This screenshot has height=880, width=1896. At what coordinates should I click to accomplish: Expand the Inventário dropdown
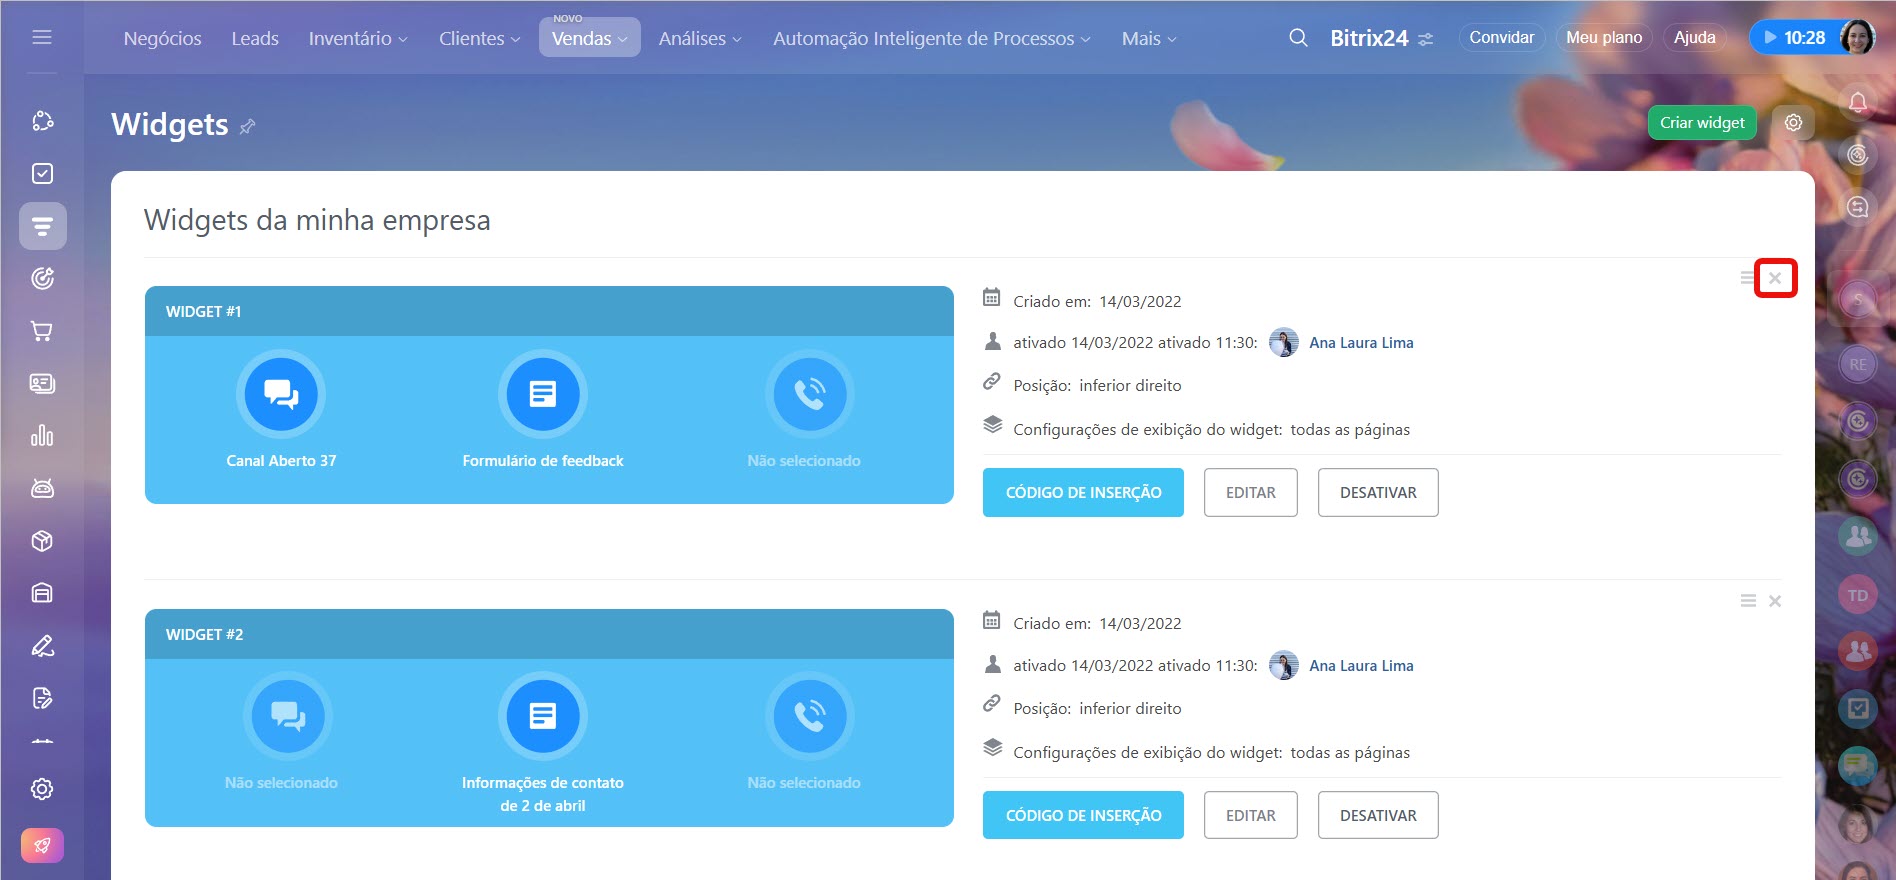pos(357,39)
